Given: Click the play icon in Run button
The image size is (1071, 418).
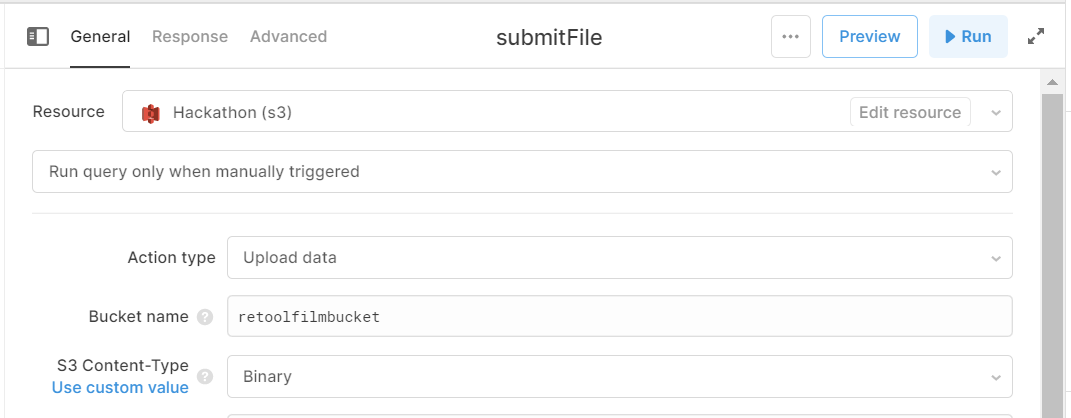Looking at the screenshot, I should (x=950, y=37).
